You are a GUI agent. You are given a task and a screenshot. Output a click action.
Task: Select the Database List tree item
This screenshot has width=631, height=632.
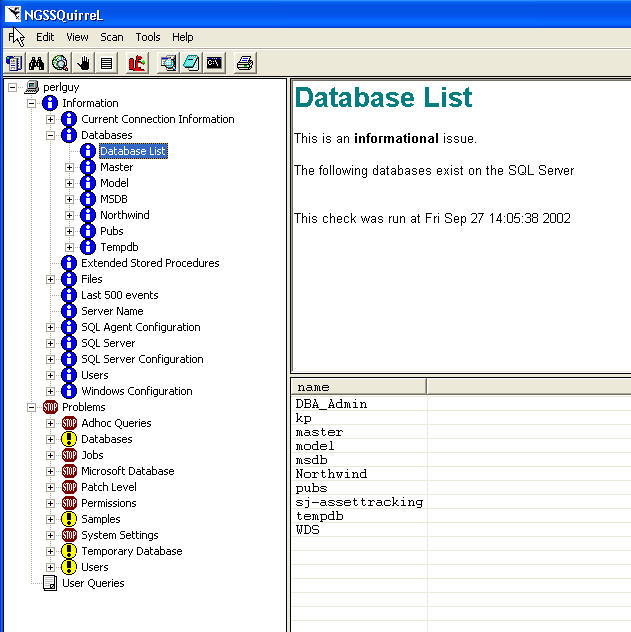(x=133, y=151)
